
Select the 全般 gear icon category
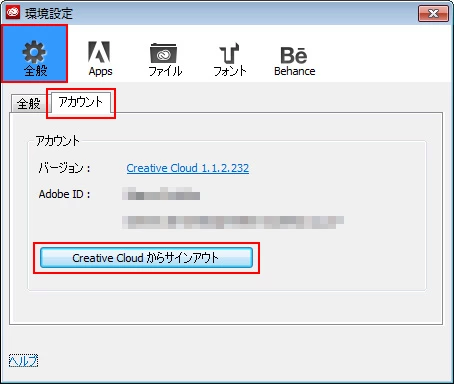click(34, 54)
